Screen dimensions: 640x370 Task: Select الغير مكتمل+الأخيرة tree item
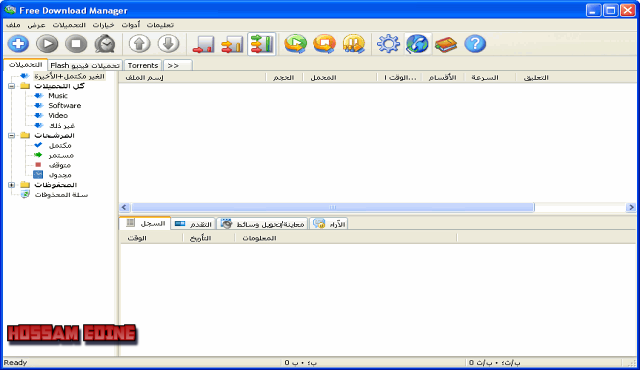(69, 76)
